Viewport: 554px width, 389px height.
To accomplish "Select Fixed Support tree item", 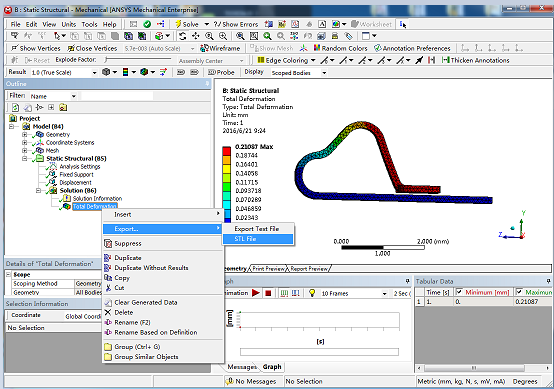I will point(76,175).
